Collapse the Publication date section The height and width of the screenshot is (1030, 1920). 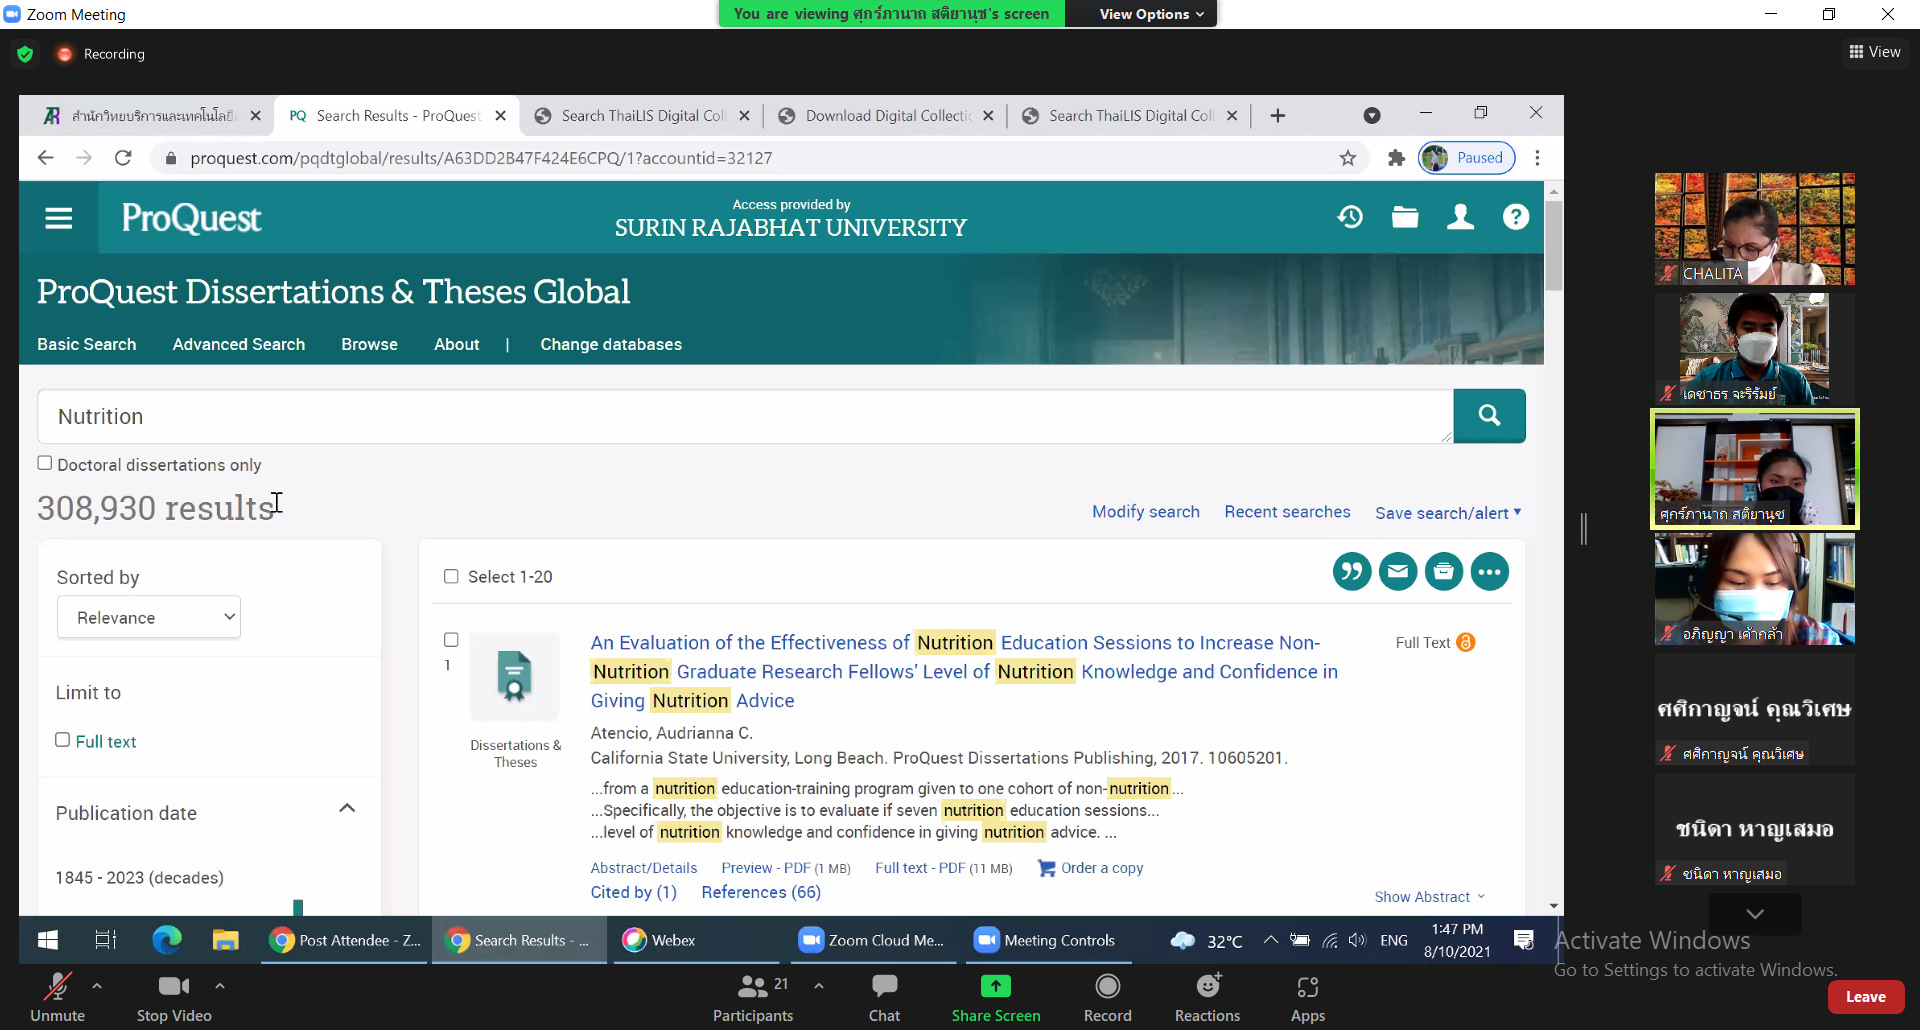[x=347, y=809]
